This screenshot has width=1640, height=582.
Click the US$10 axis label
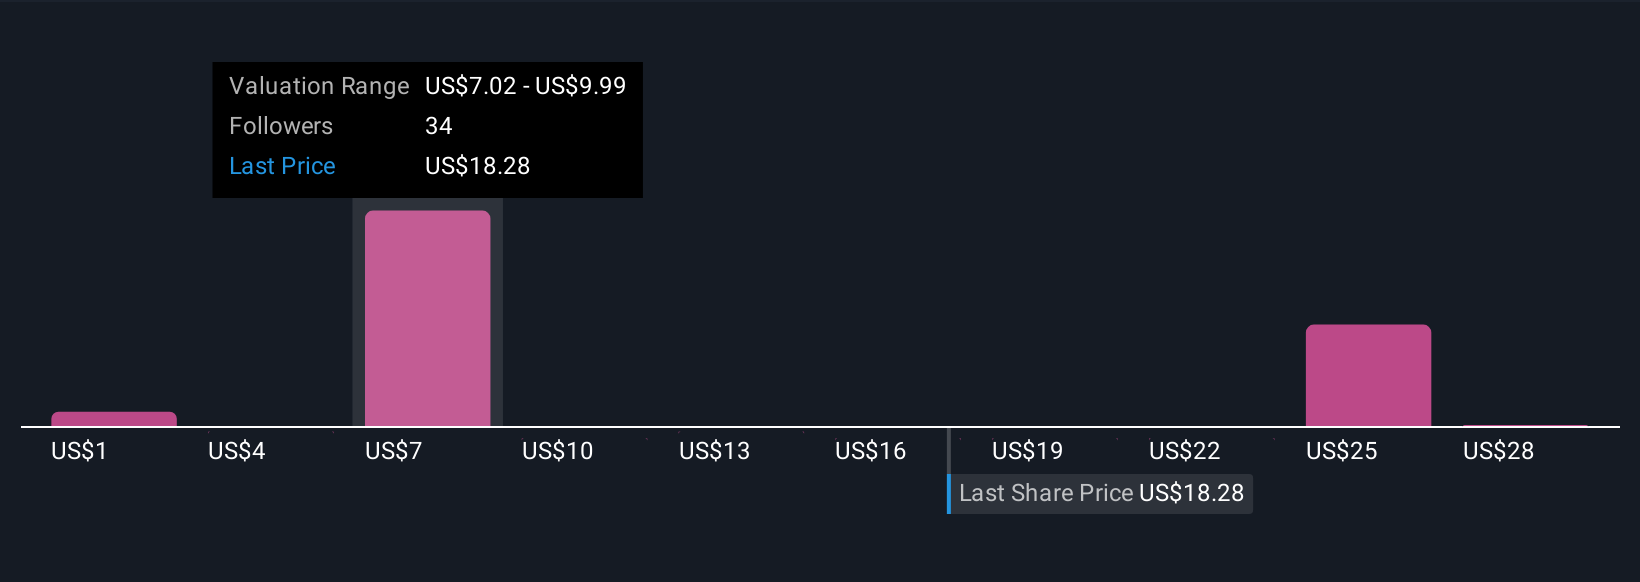pyautogui.click(x=557, y=451)
